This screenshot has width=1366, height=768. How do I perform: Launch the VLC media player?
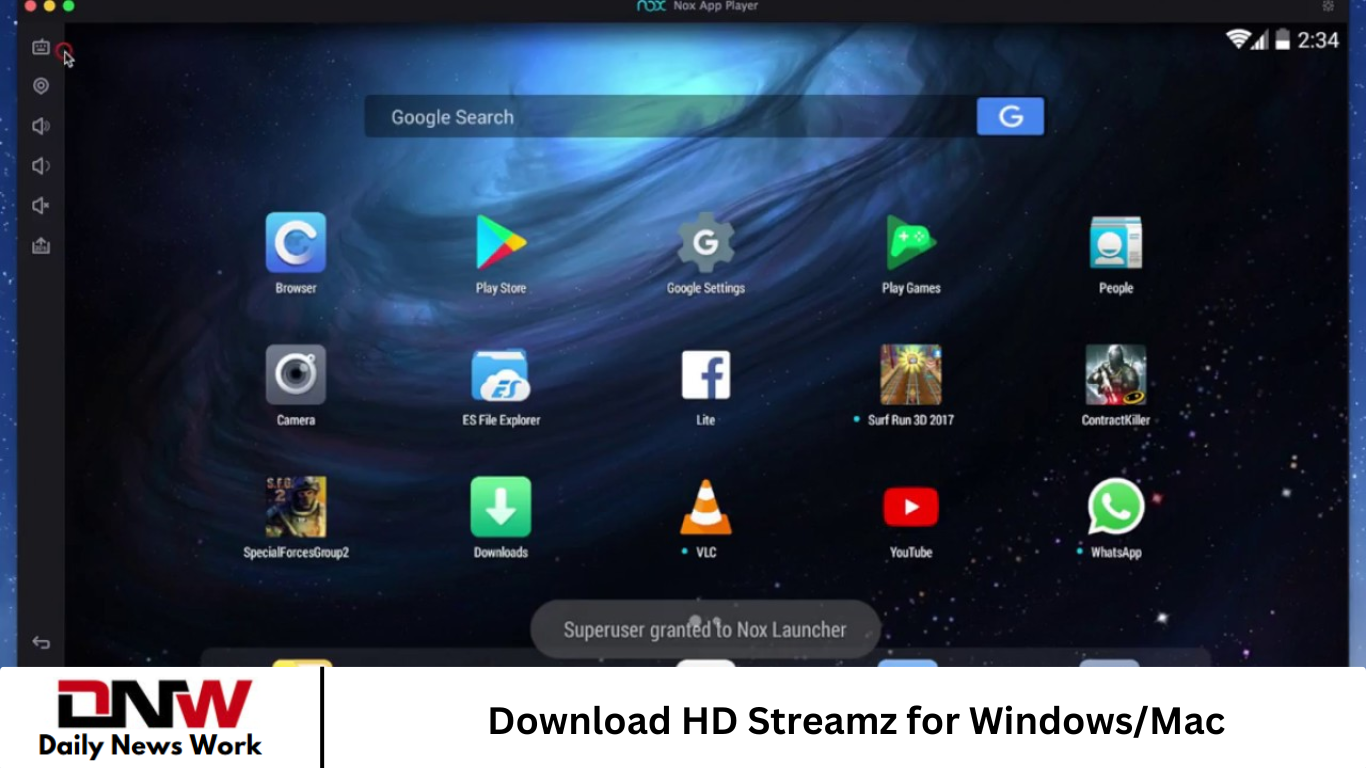(x=706, y=507)
